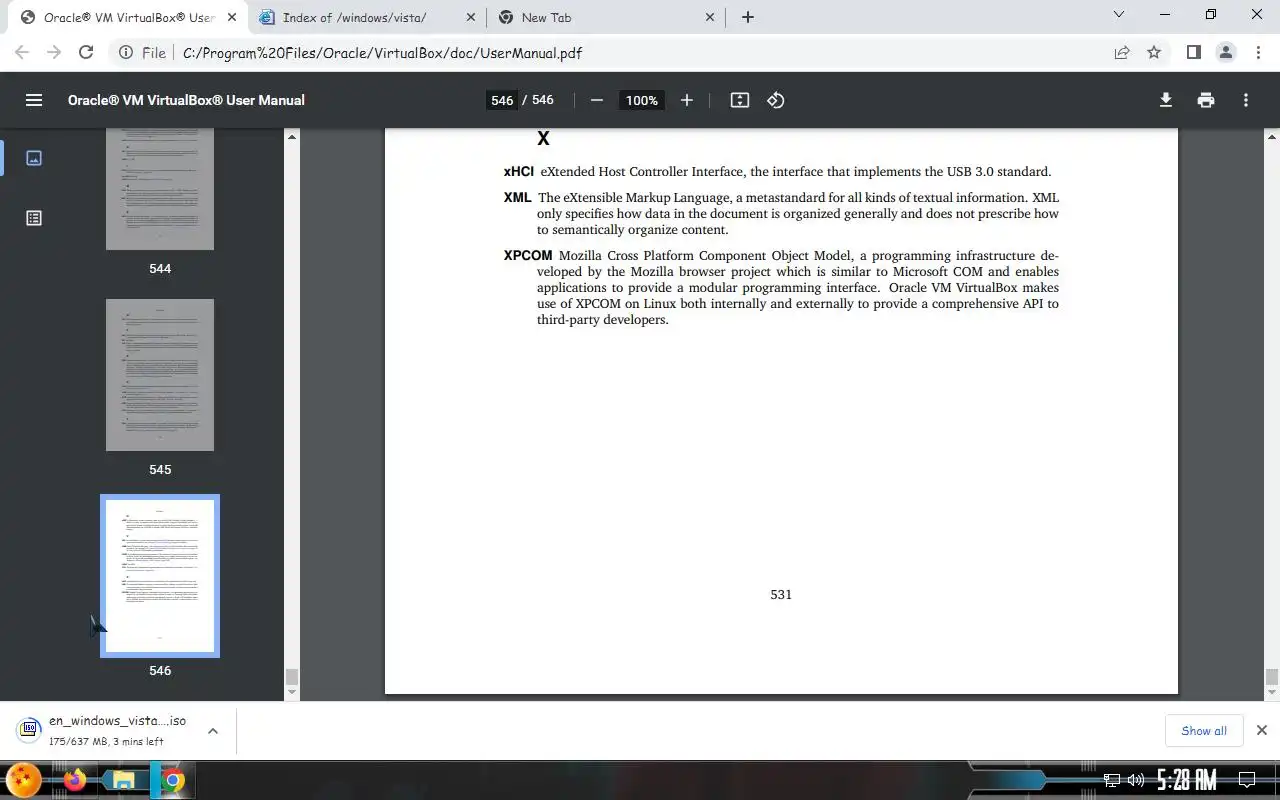Open the Start menu orb
This screenshot has height=800, width=1280.
[24, 780]
